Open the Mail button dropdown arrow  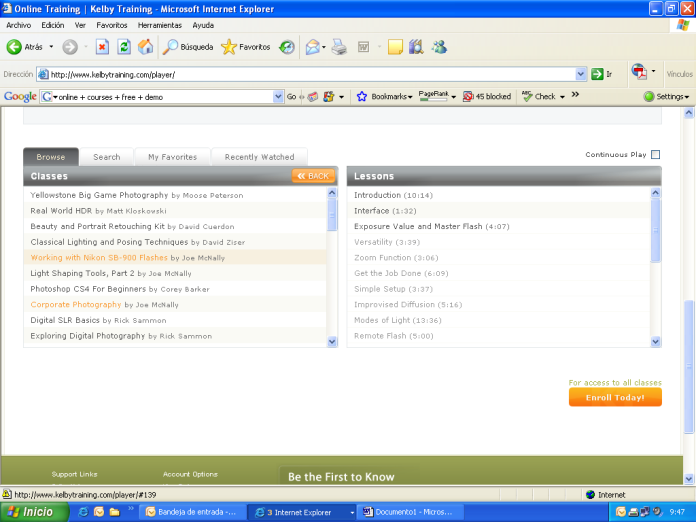point(324,47)
